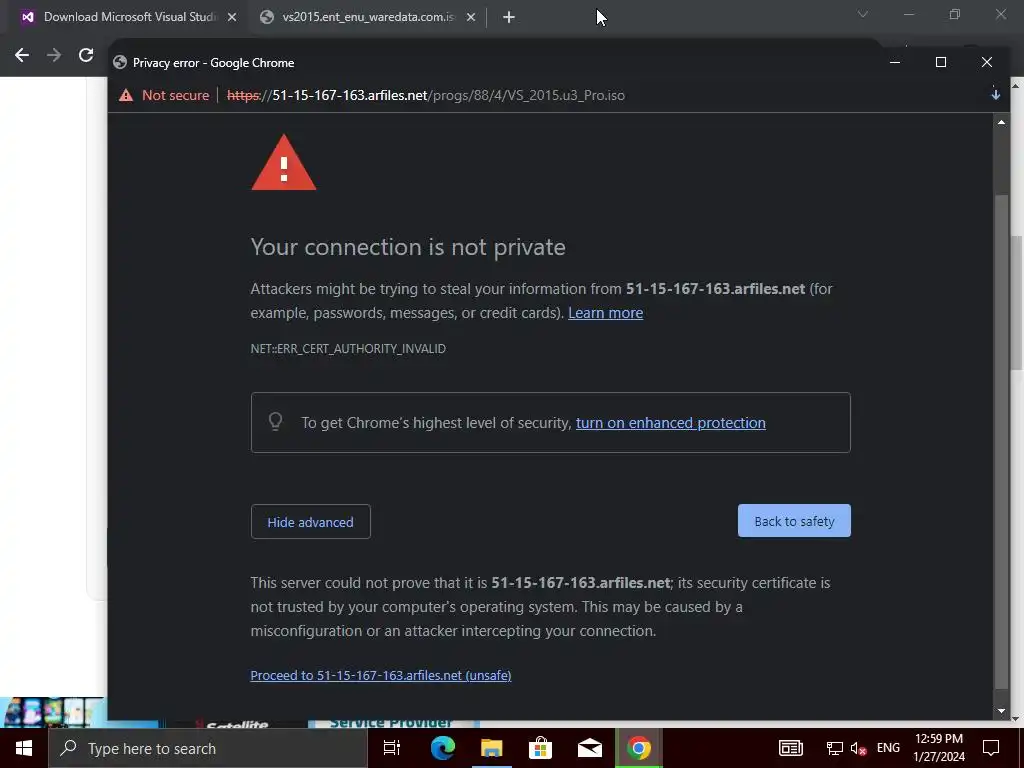Image resolution: width=1024 pixels, height=768 pixels.
Task: Click the blue download arrow in popup
Action: tap(995, 95)
